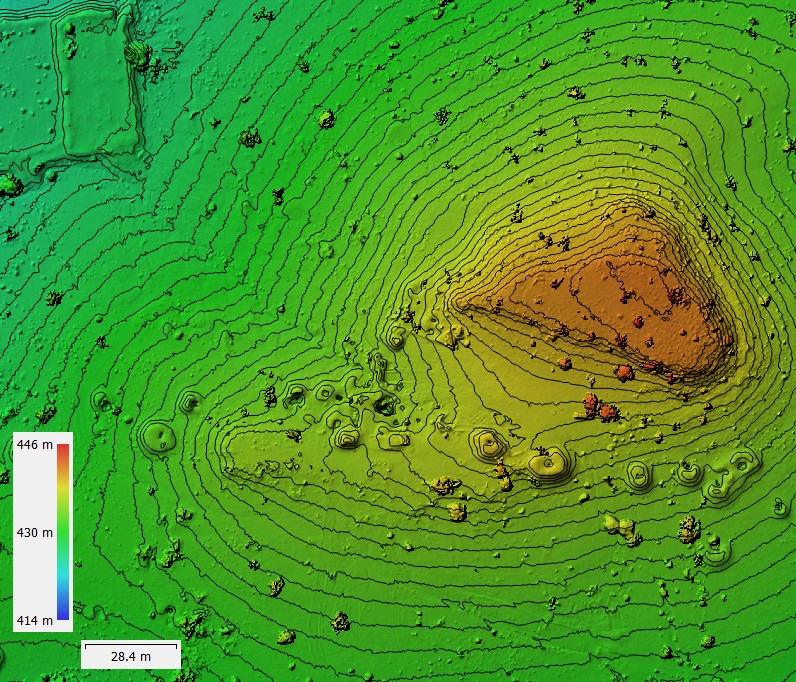Image resolution: width=796 pixels, height=682 pixels.
Task: Click the elevation color gradient bar
Action: coord(63,532)
